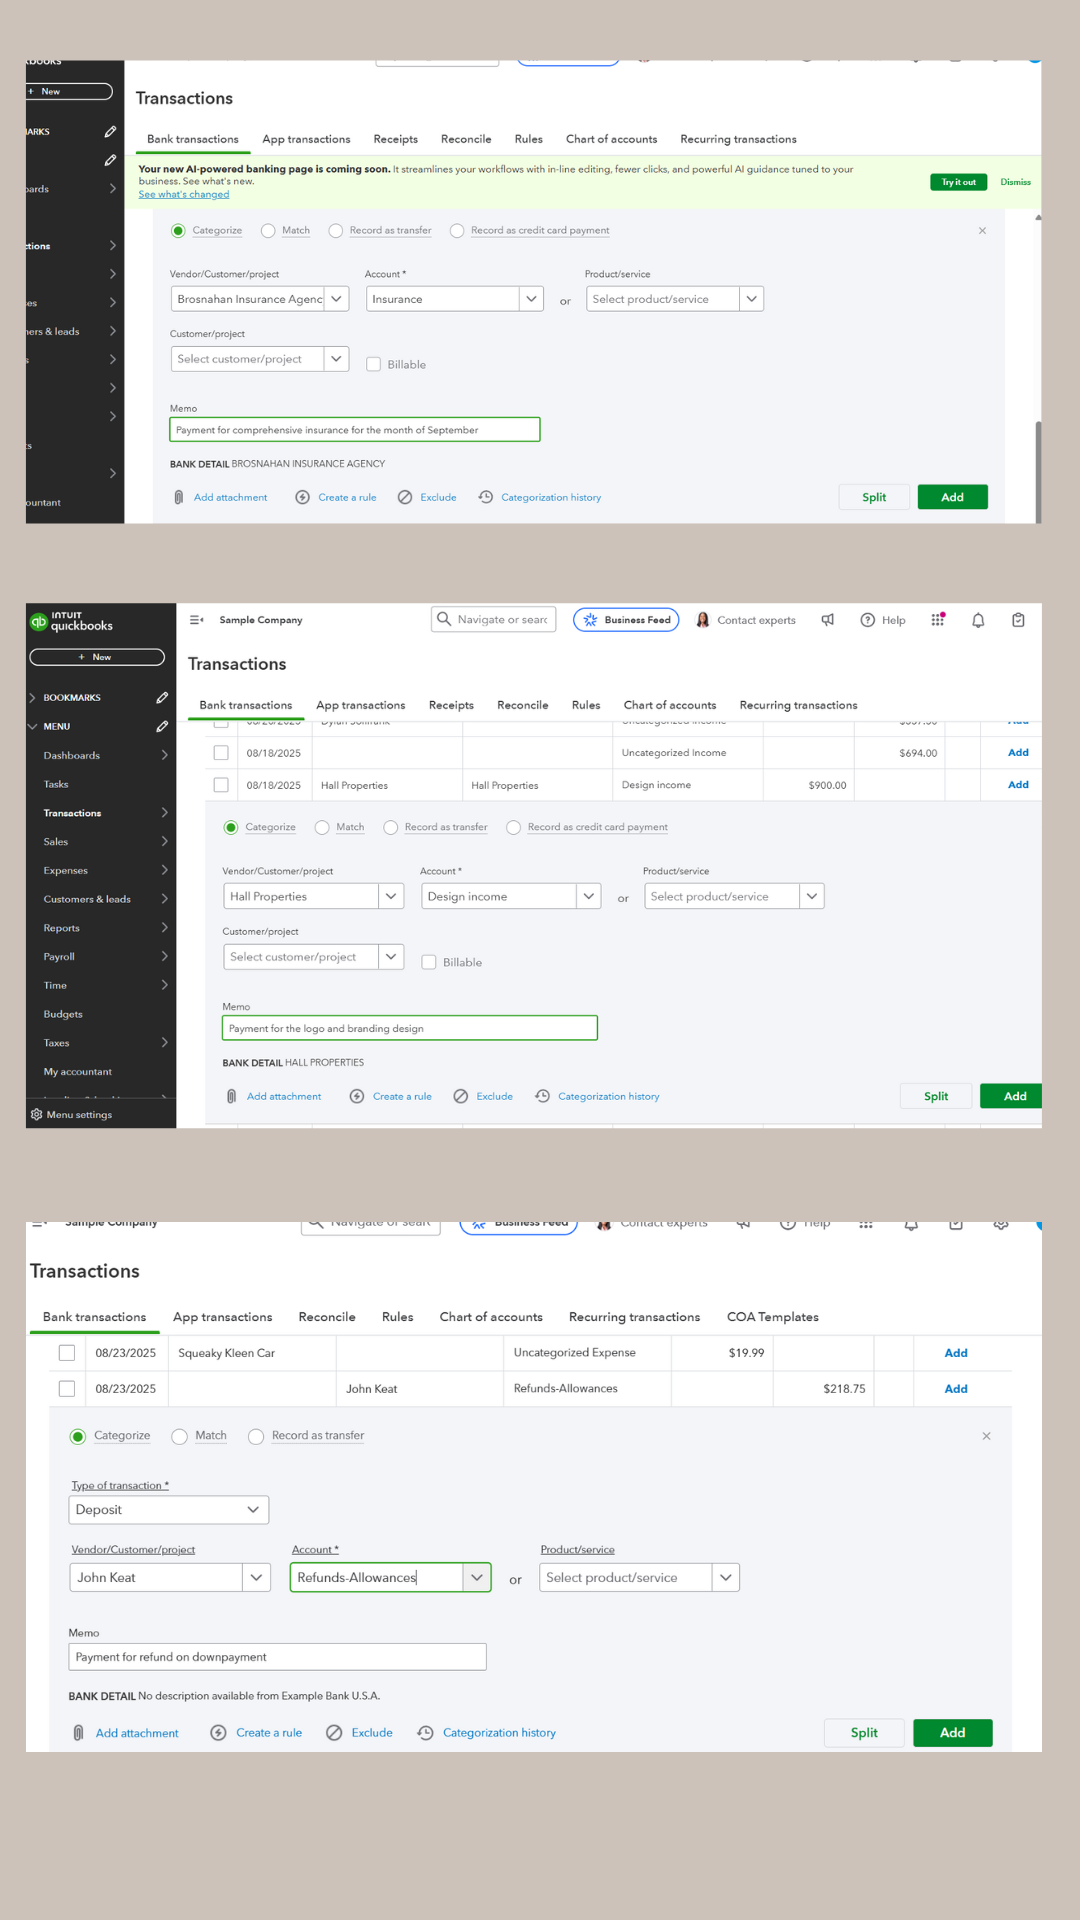Screen dimensions: 1080x1920
Task: Open the apps grid icon
Action: 938,620
